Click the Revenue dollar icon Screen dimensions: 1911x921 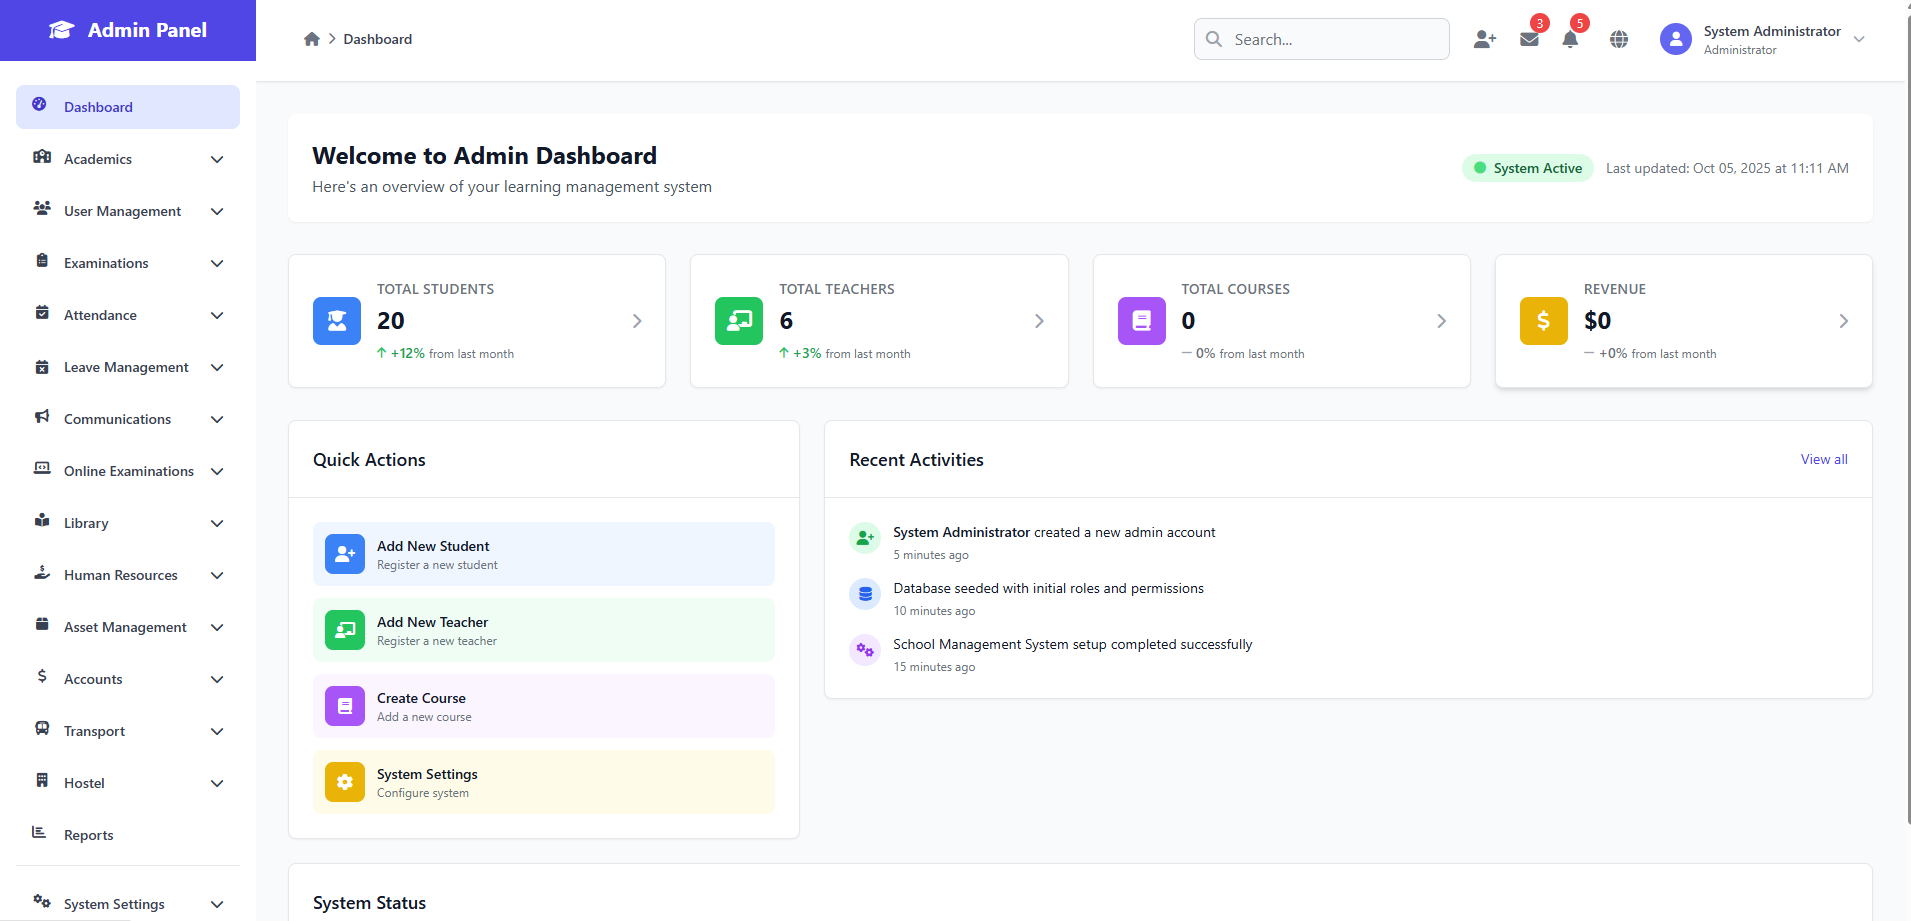point(1543,321)
